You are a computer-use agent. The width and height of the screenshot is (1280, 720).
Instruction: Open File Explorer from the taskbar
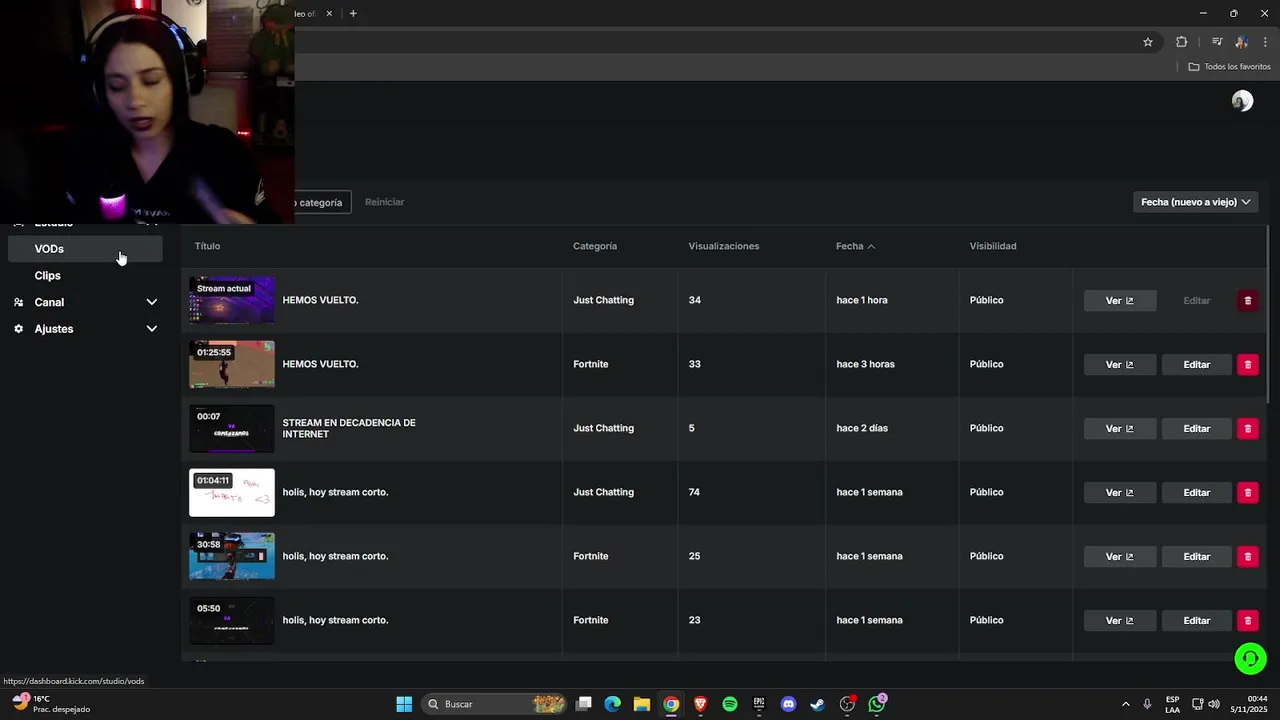click(642, 704)
